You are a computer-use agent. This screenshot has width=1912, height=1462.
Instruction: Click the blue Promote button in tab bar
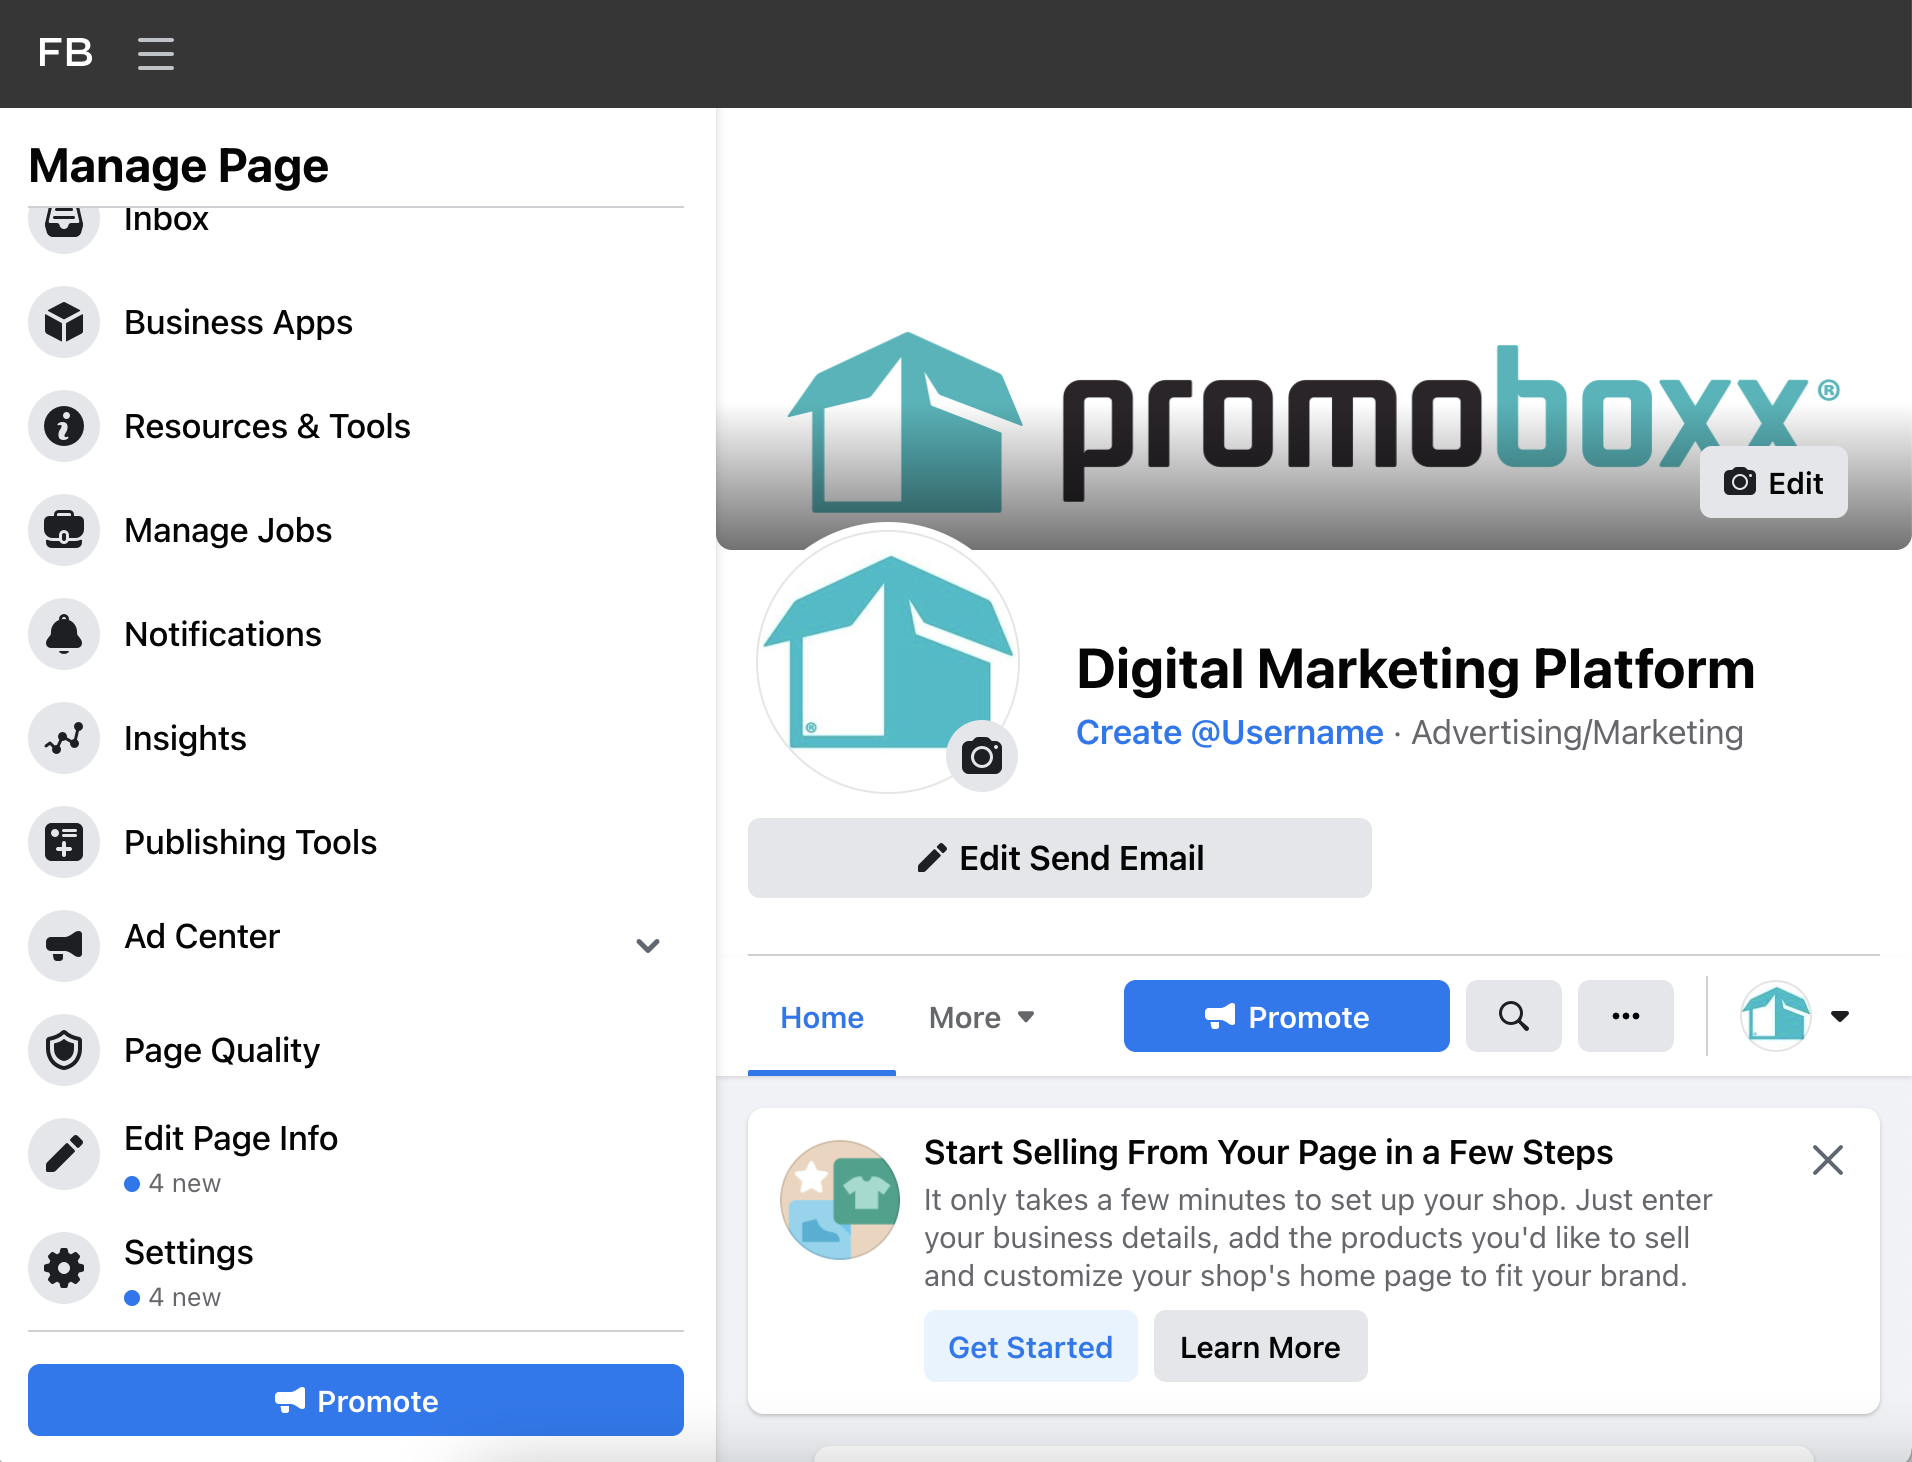click(1287, 1016)
